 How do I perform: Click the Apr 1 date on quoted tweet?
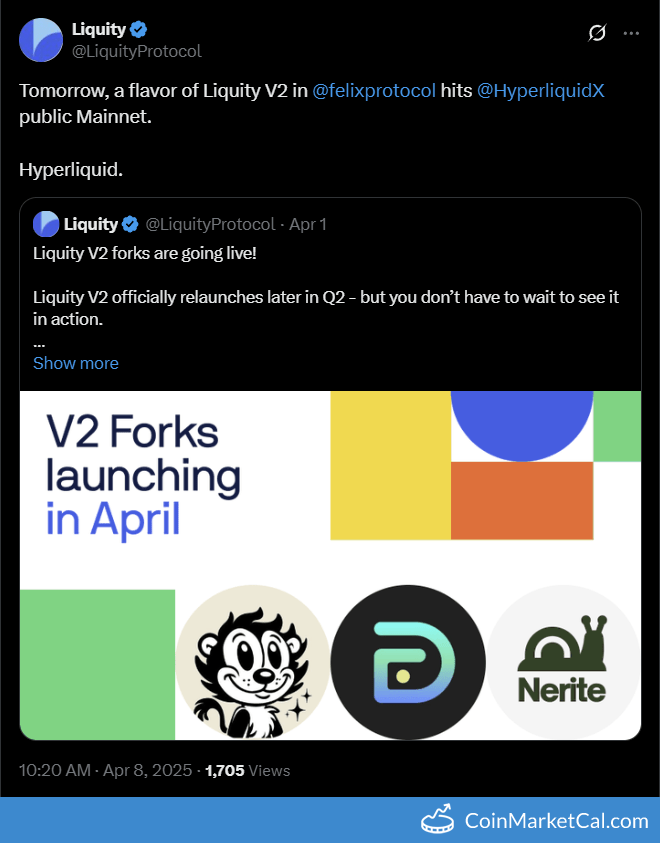pyautogui.click(x=307, y=224)
